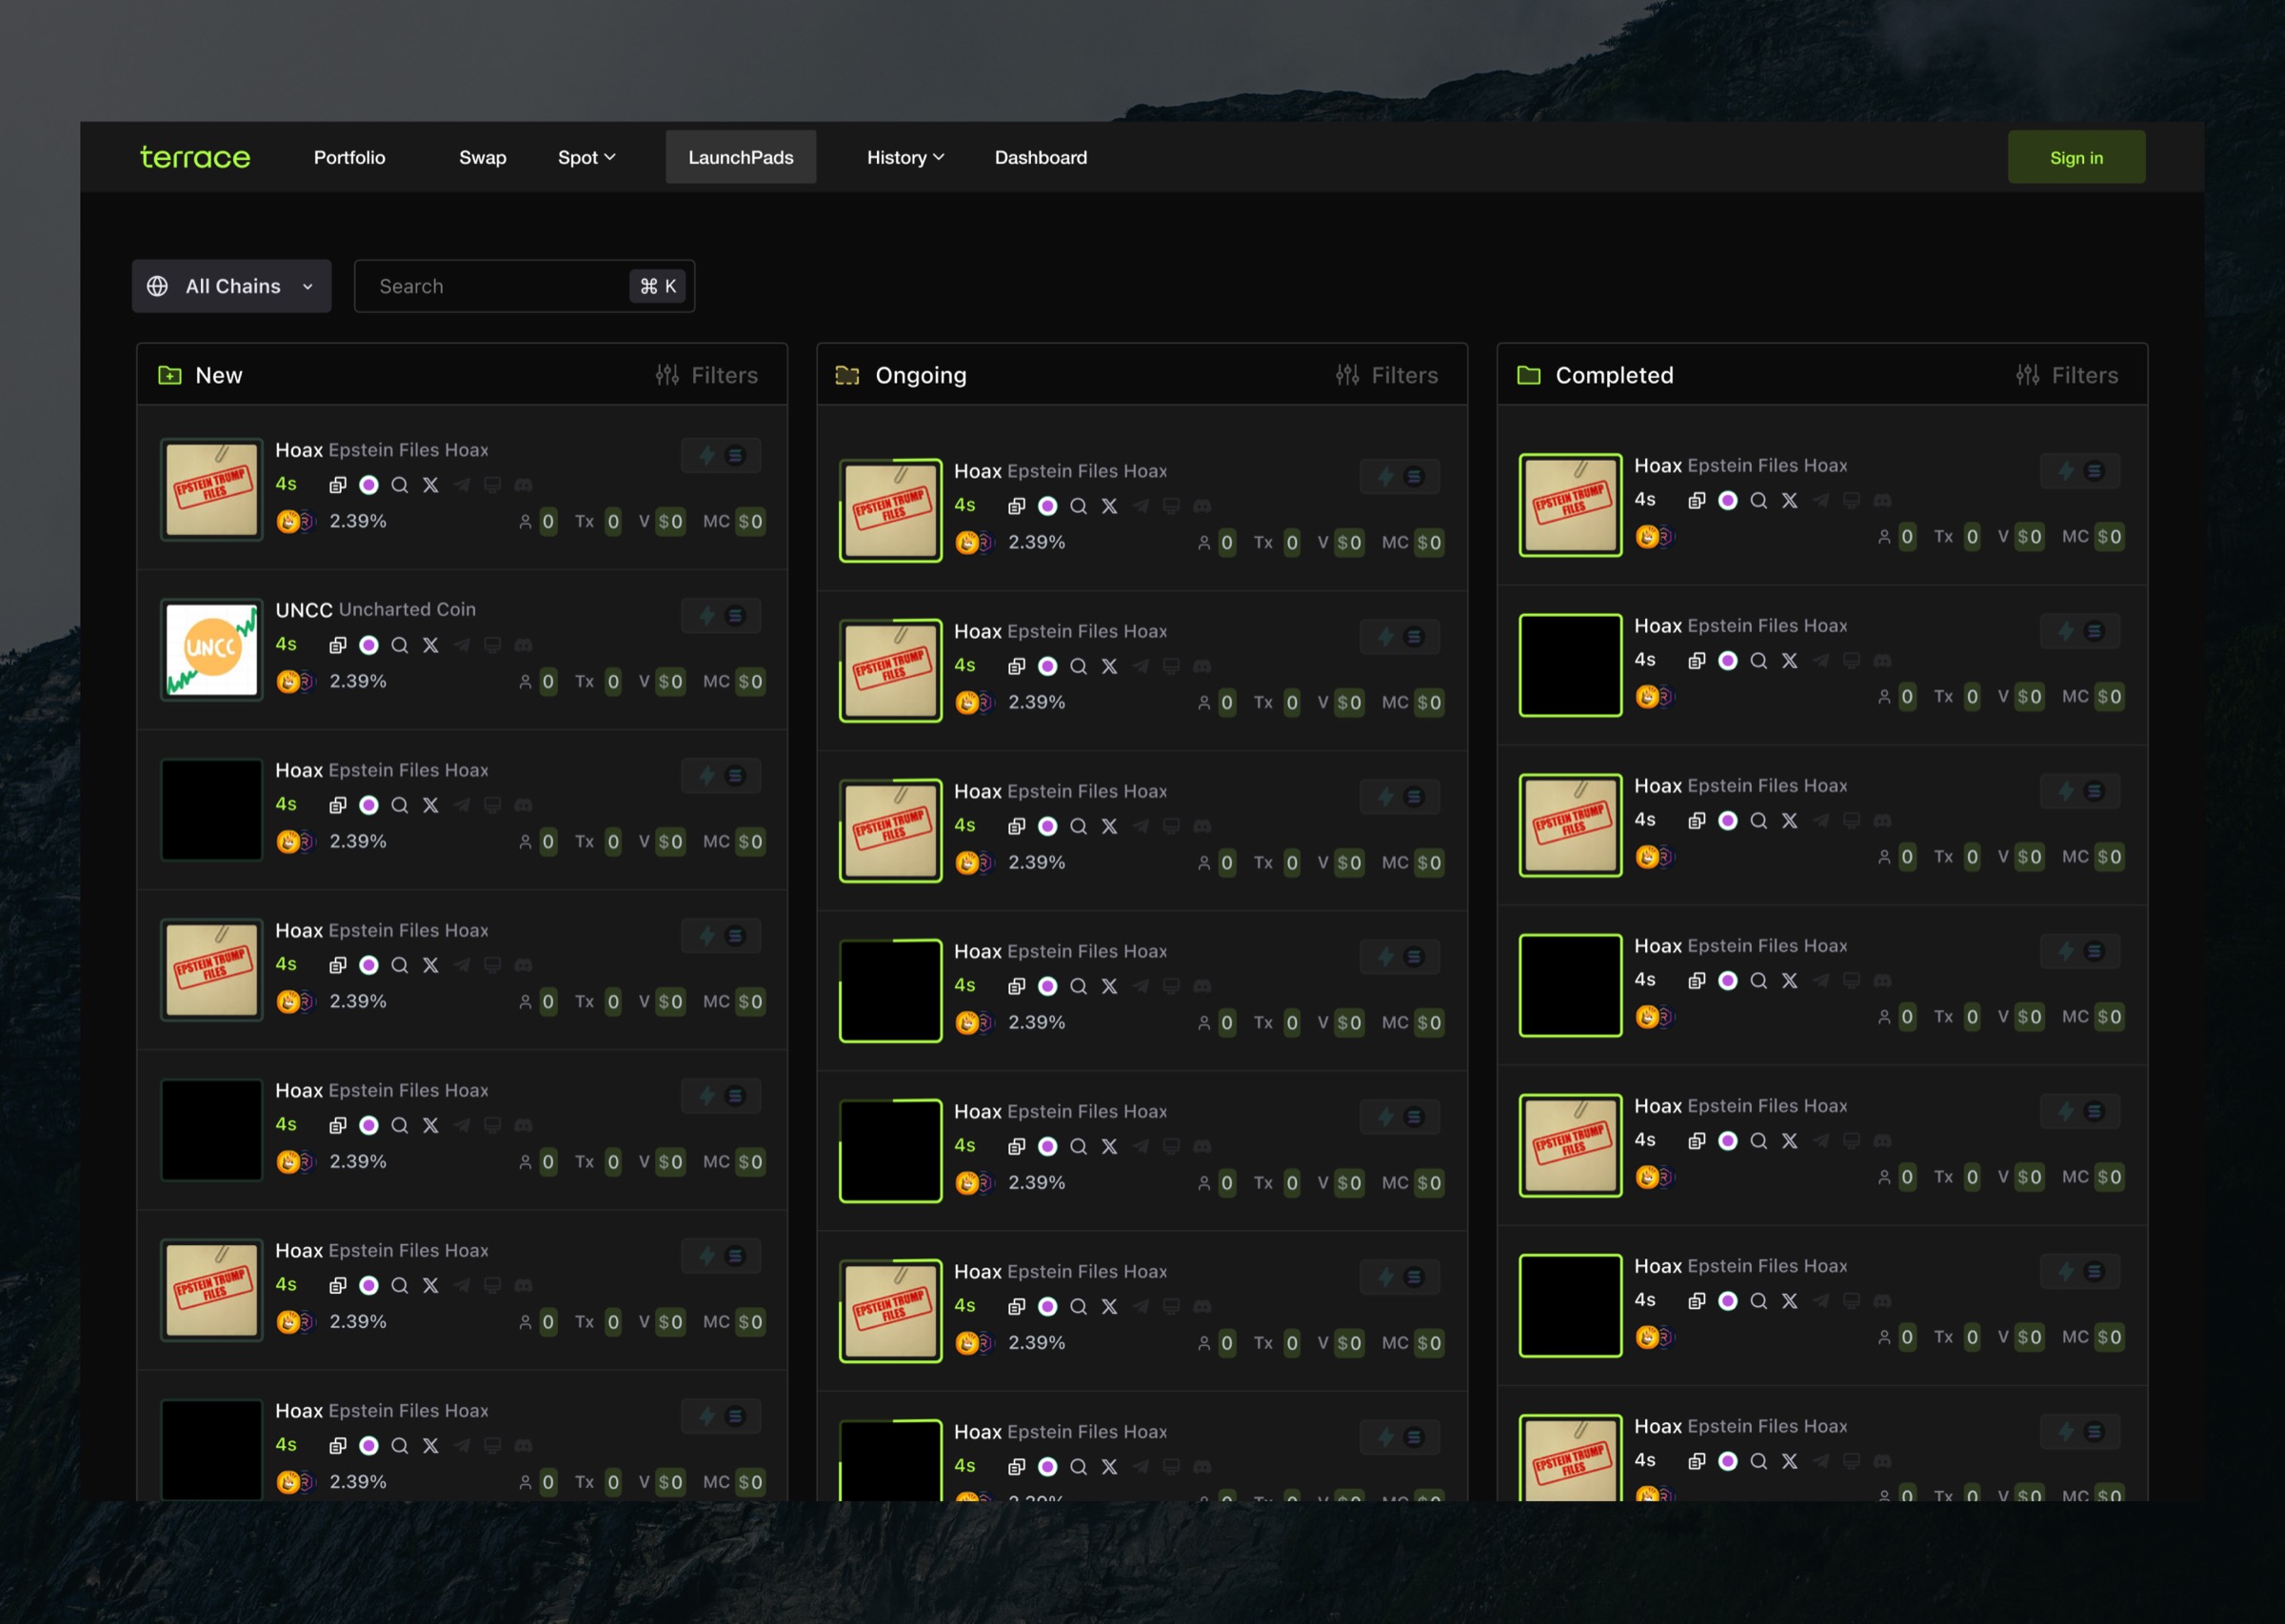Click the New column folder icon

170,375
